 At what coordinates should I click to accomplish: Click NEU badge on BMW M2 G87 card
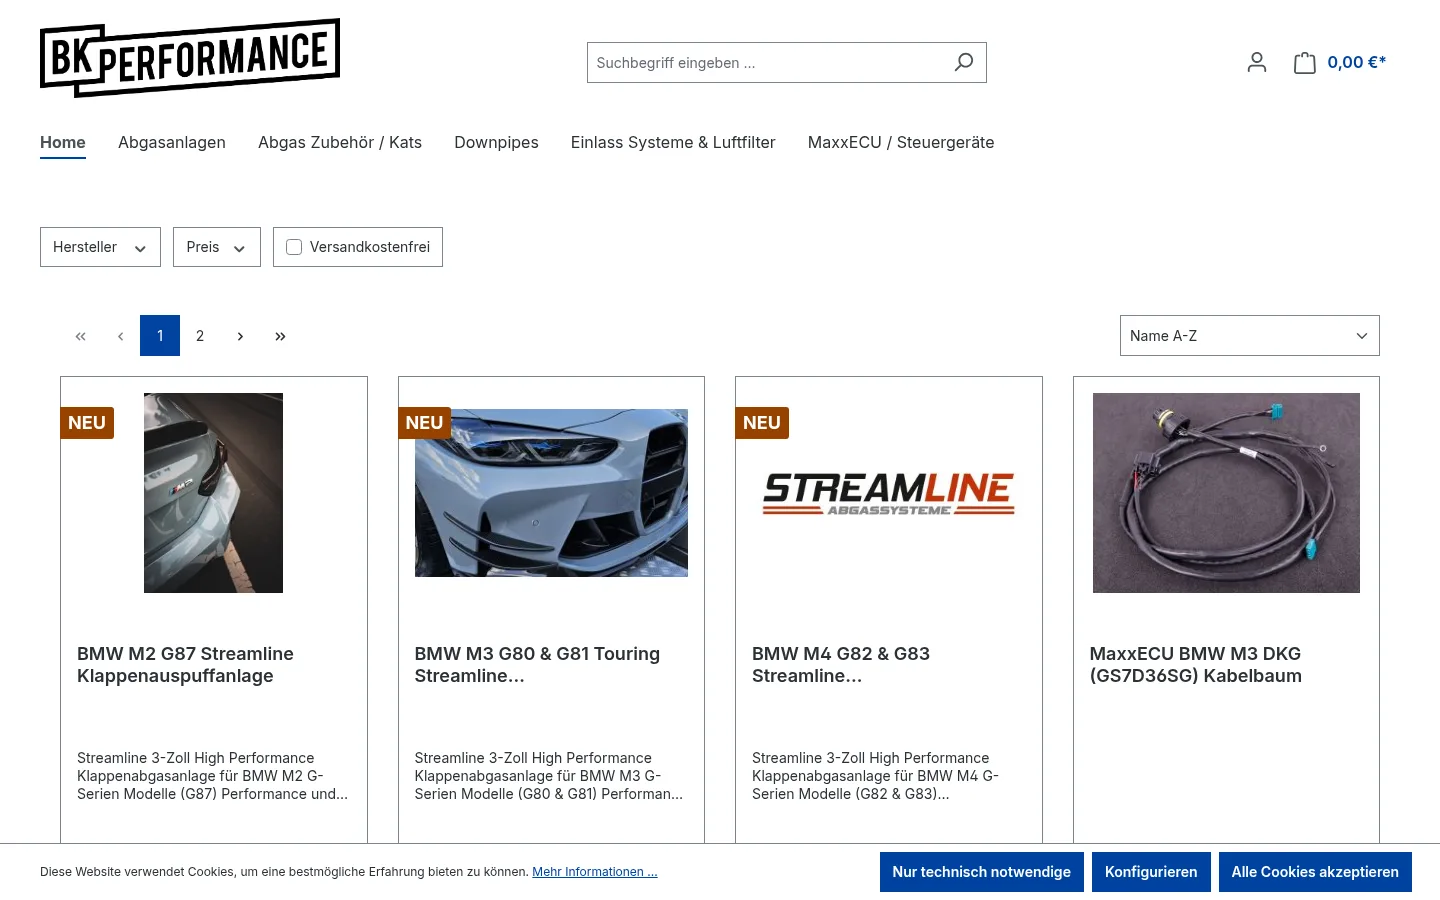click(x=87, y=423)
